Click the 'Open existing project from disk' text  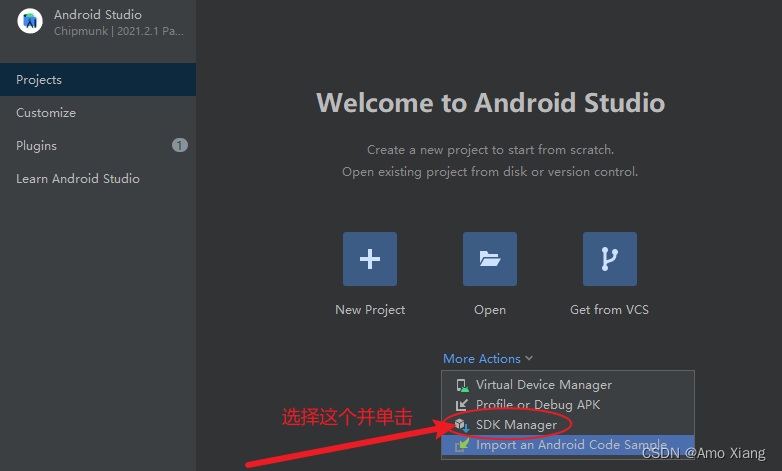point(490,172)
